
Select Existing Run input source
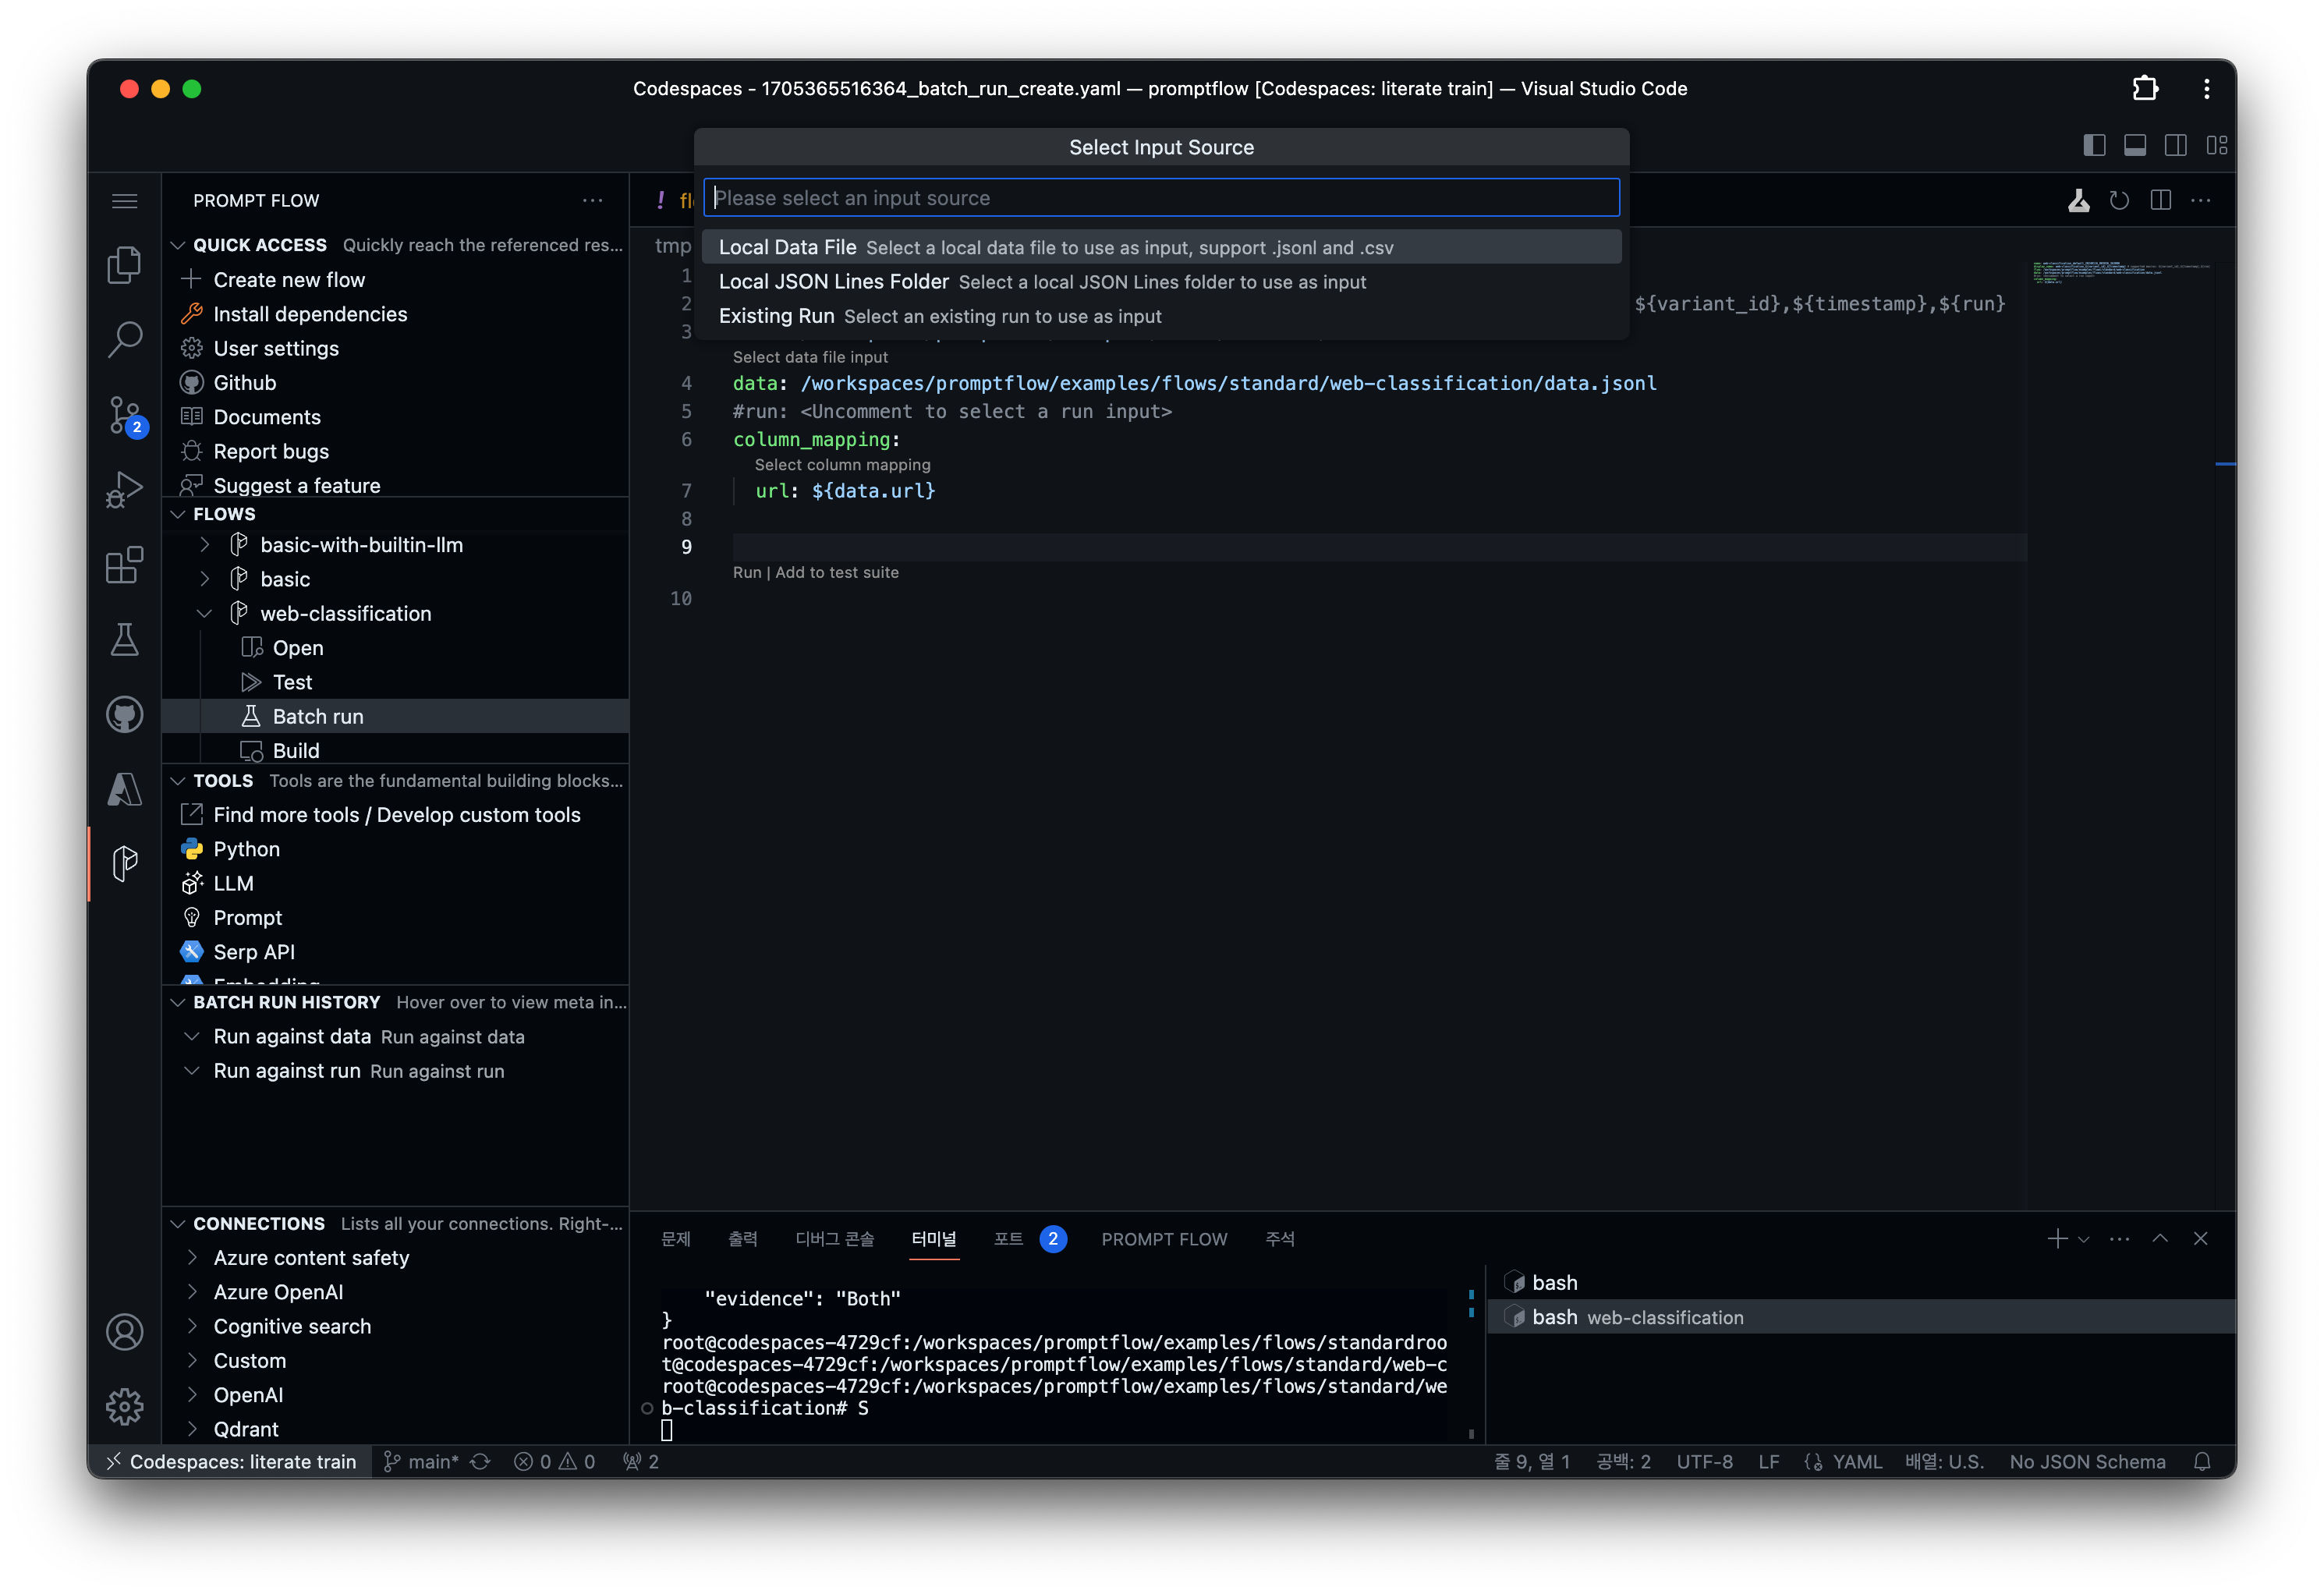(x=1161, y=316)
